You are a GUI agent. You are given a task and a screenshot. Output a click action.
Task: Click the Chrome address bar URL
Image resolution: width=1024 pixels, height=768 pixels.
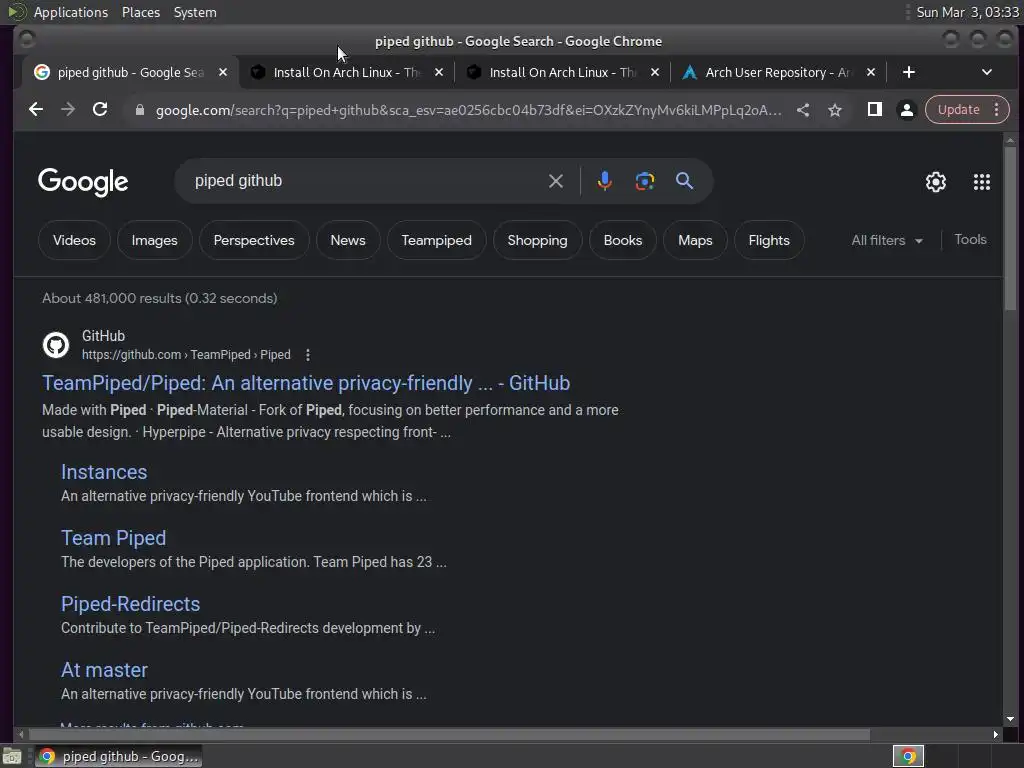click(468, 110)
